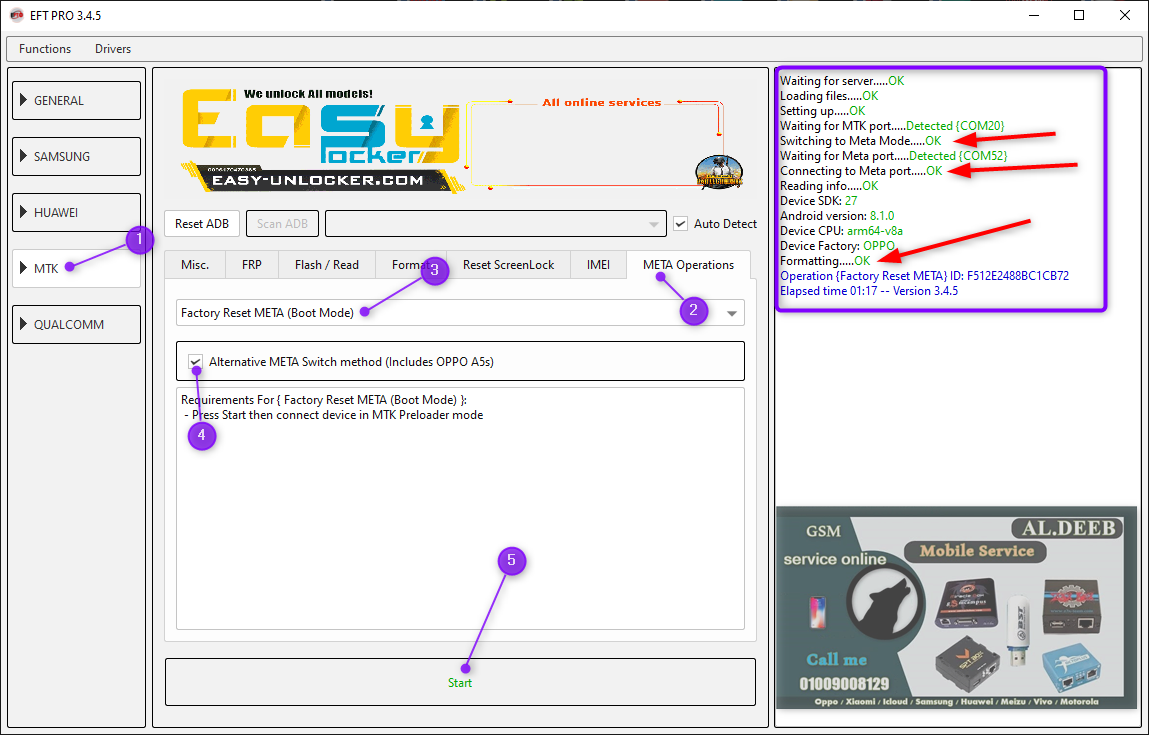Click the 'Android version: 8.1.0' log entry
Screen dimensions: 1149x735
(x=837, y=216)
